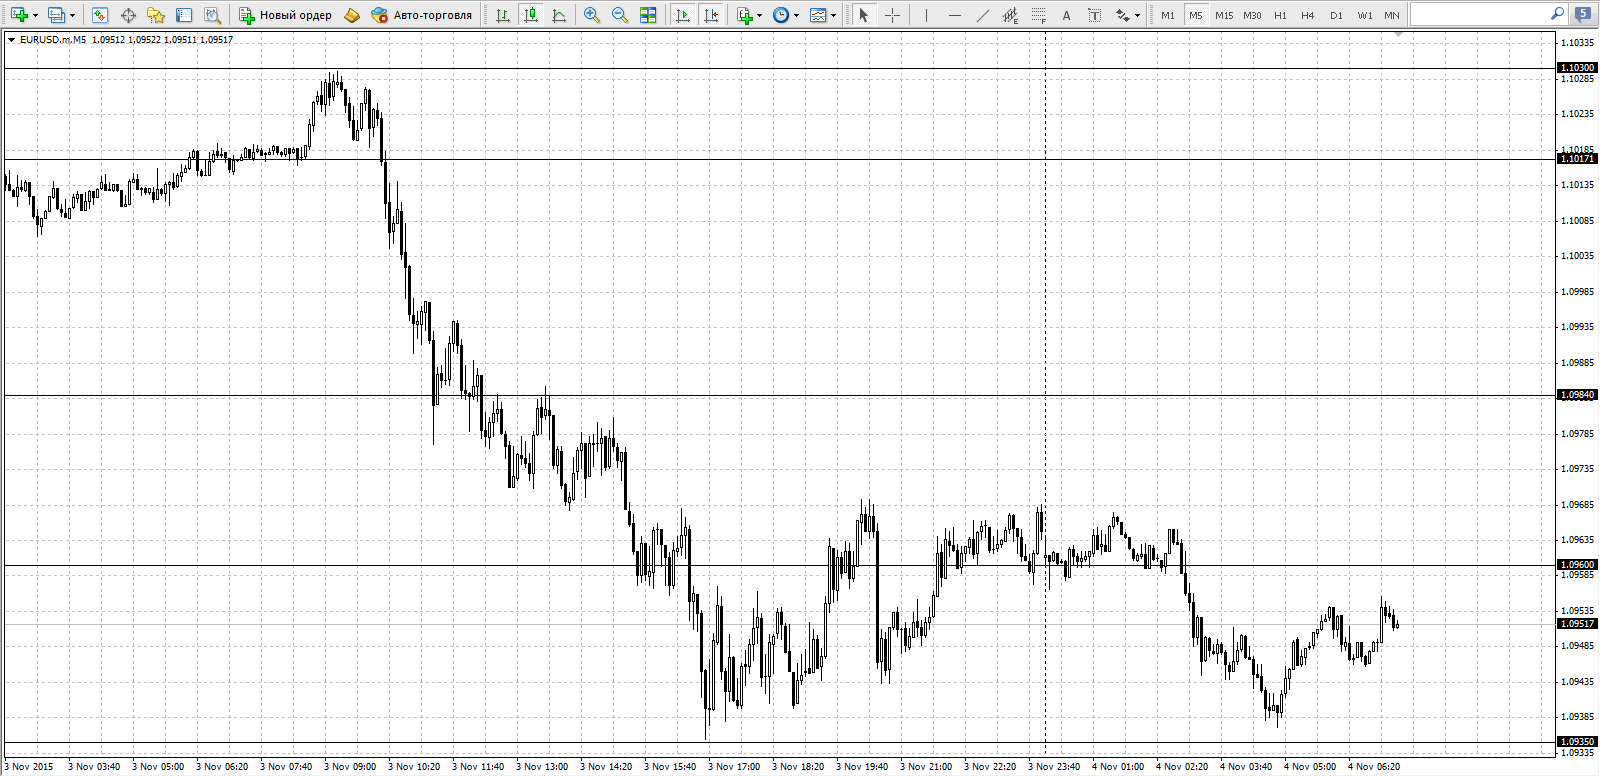
Task: Expand the new chart dropdown arrow
Action: point(35,15)
